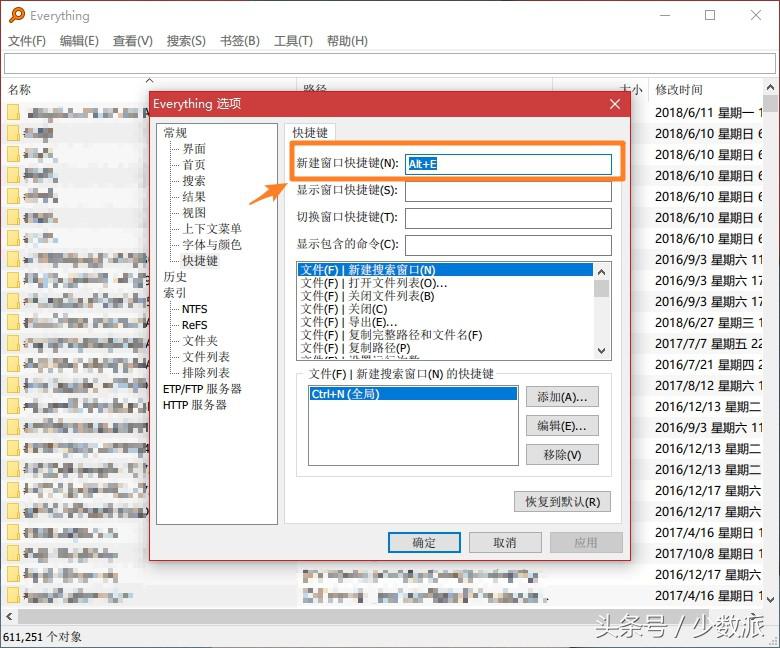Screen dimensions: 780x648
Task: Select the Ctrl+N (全局) shortcut entry
Action: coord(413,394)
